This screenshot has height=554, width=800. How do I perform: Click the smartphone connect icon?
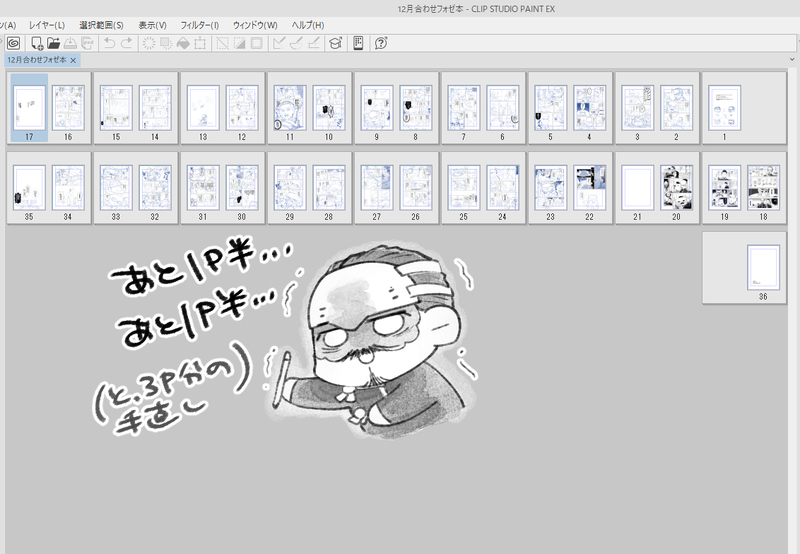point(358,43)
